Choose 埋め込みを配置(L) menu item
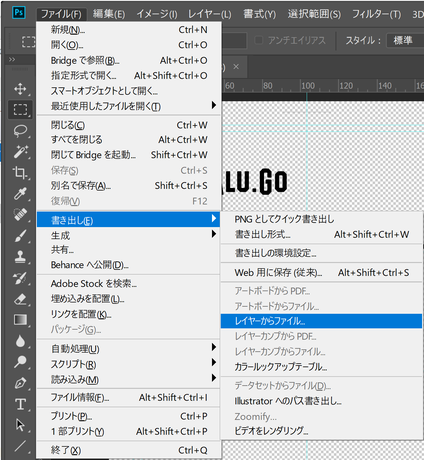 [x=128, y=299]
